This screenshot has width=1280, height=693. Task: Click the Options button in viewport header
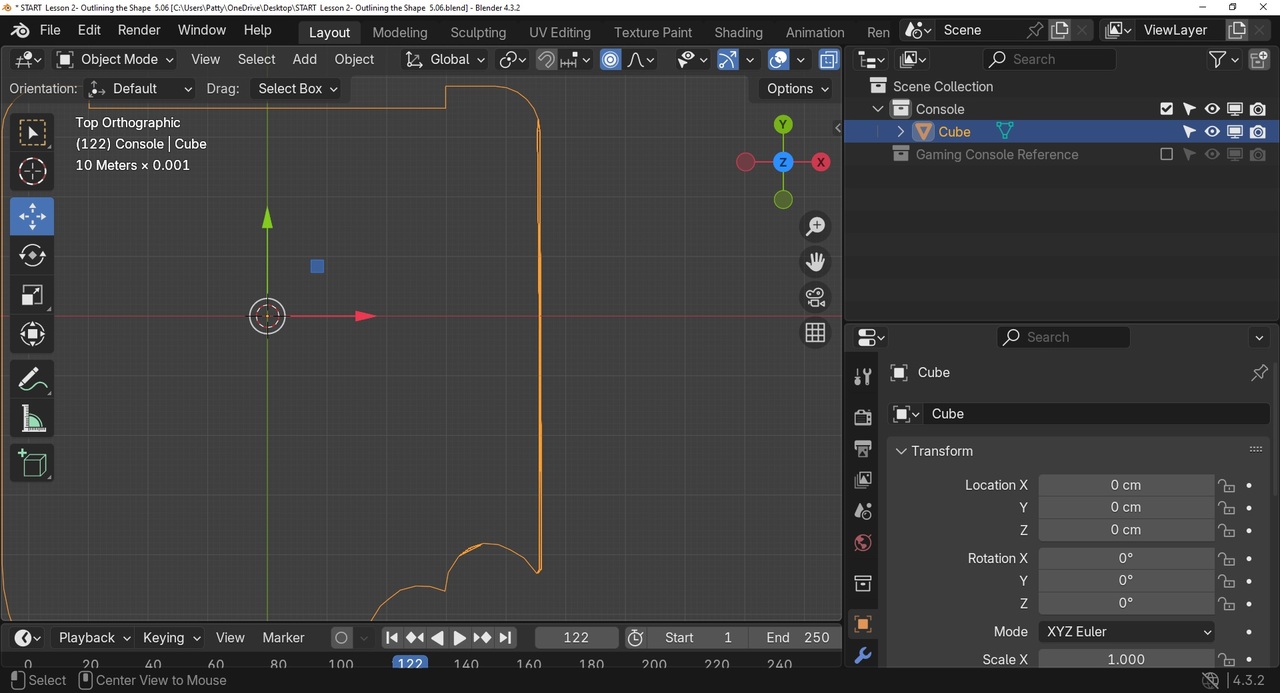(797, 88)
